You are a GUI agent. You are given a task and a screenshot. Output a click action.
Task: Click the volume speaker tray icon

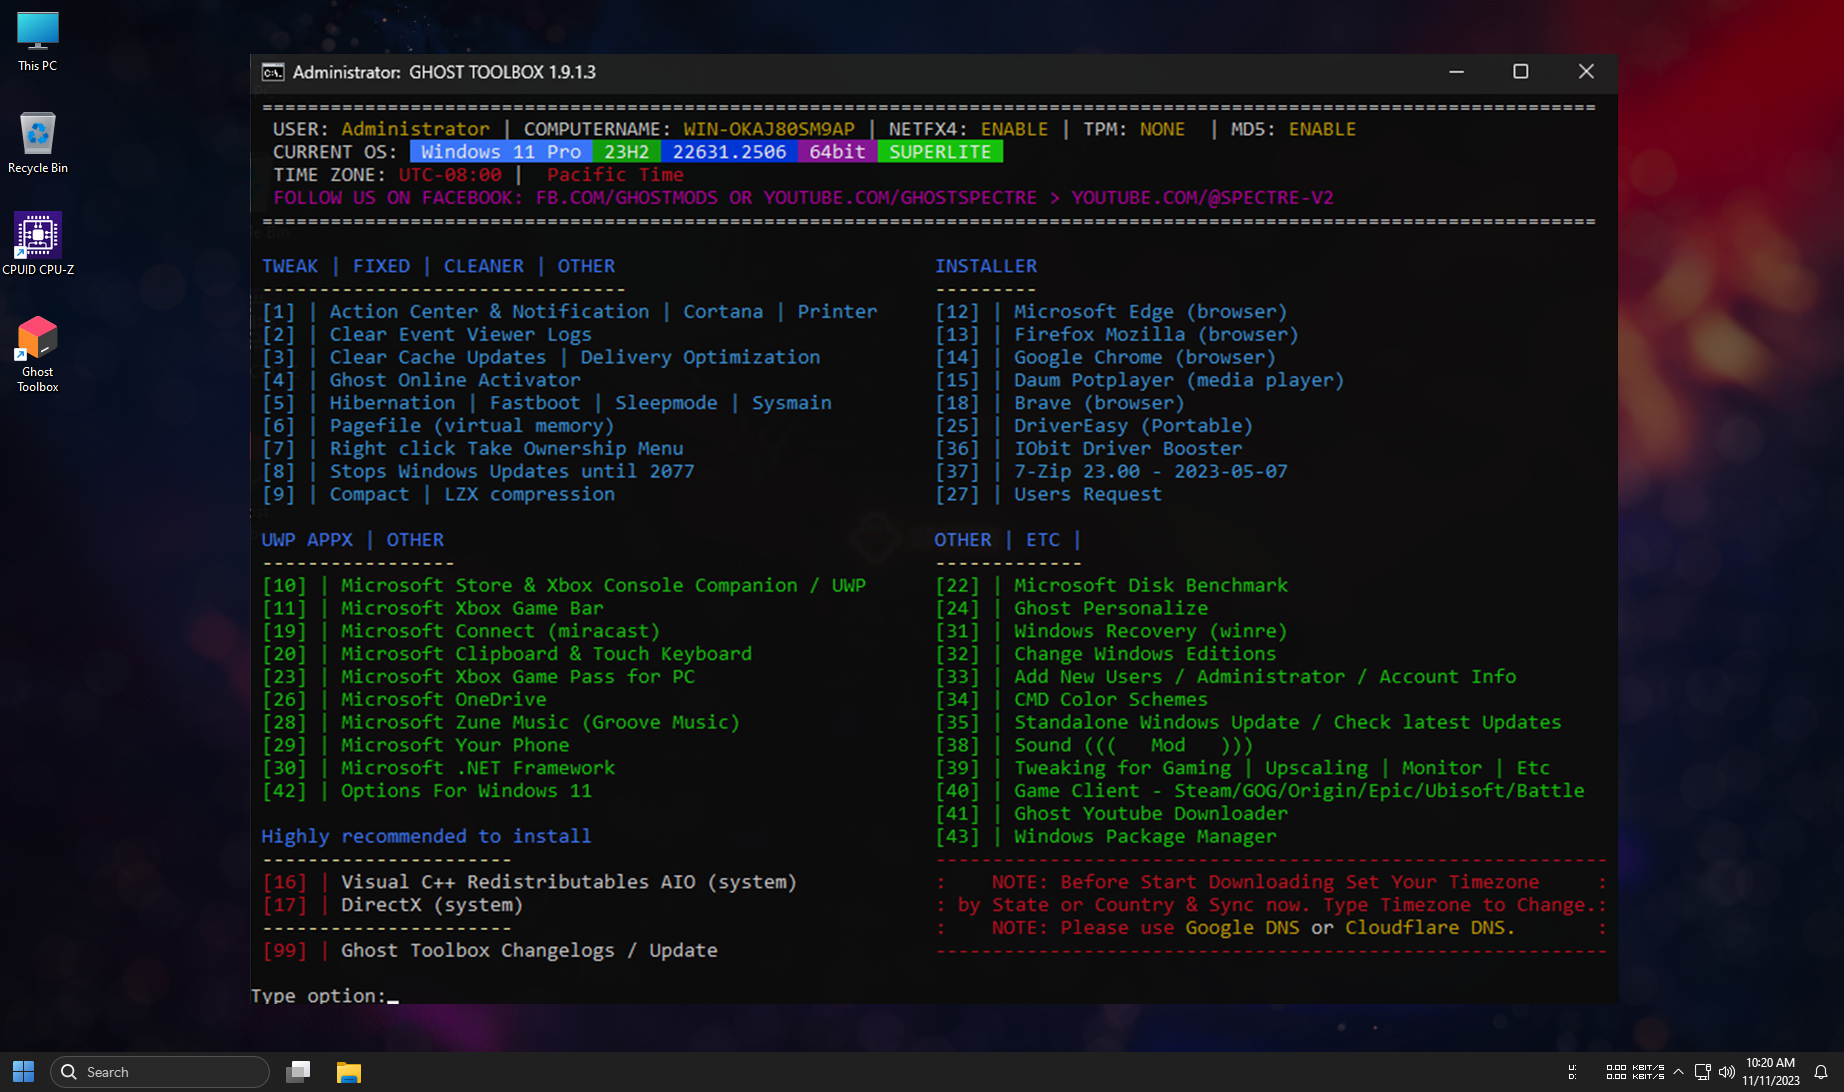coord(1727,1072)
